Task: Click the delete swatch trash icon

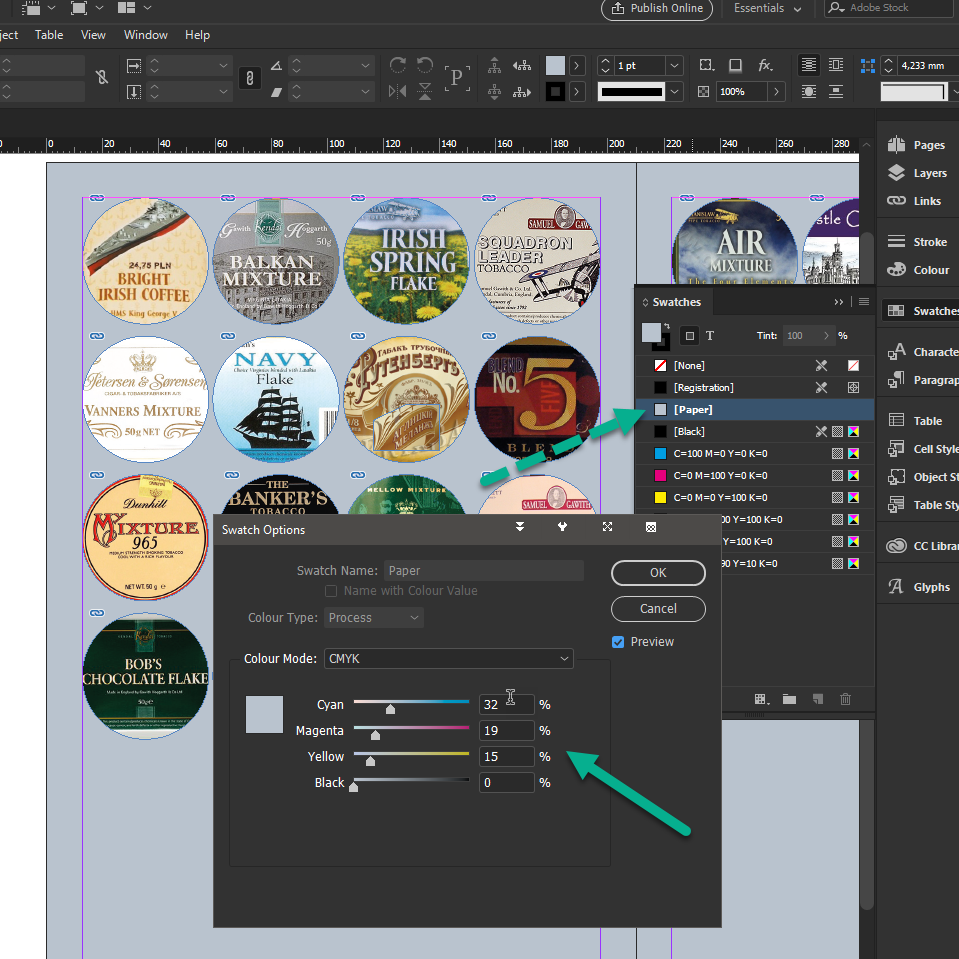Action: (x=845, y=699)
